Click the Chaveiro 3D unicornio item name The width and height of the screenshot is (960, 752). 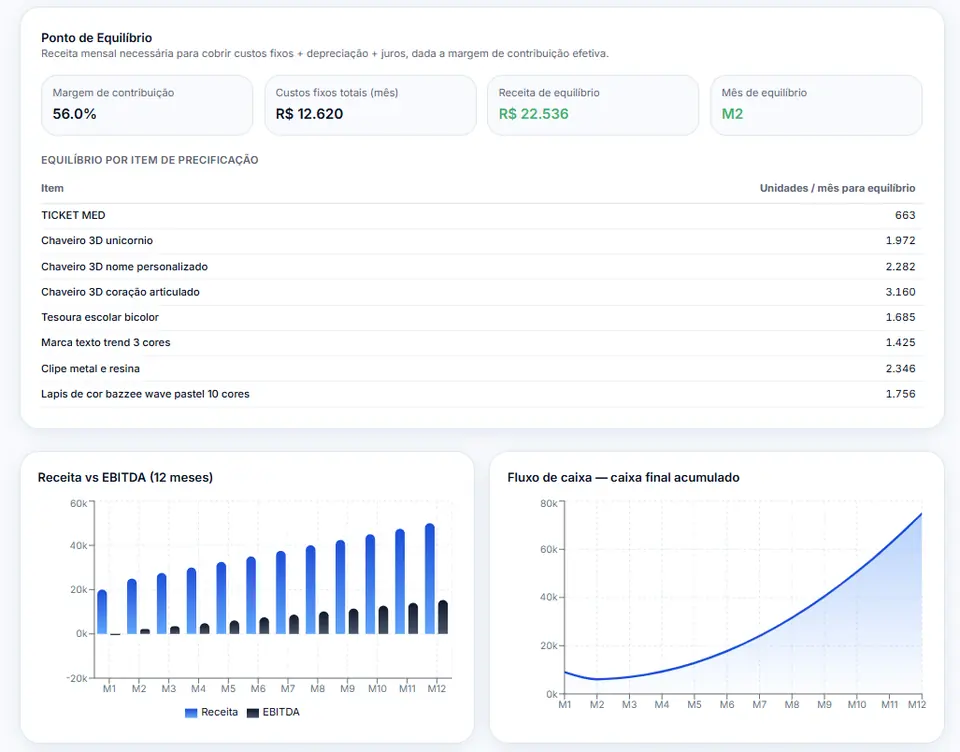pos(97,241)
